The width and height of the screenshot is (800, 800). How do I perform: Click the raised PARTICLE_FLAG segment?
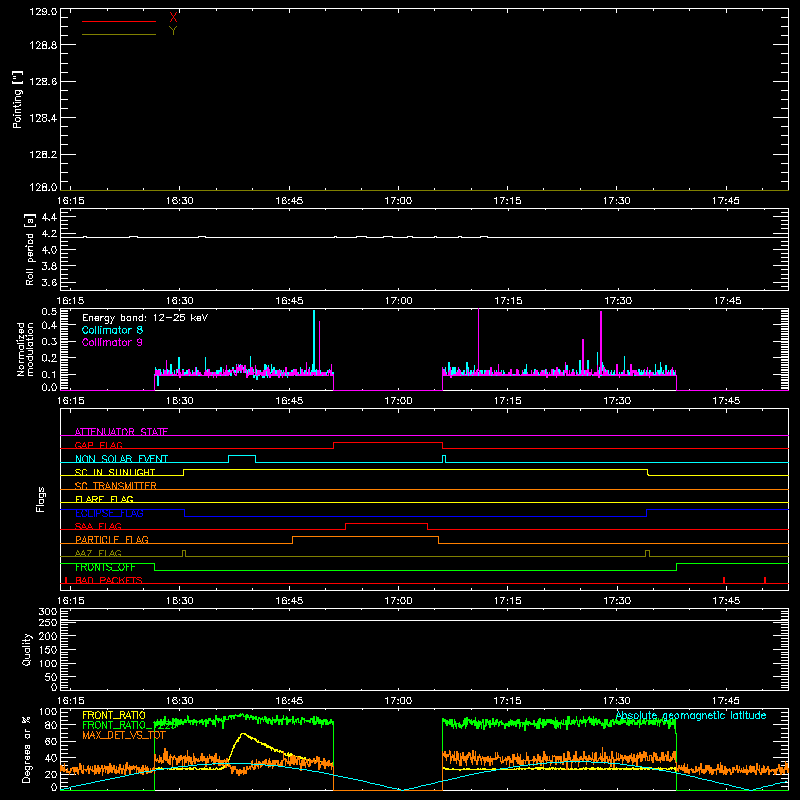tap(365, 537)
